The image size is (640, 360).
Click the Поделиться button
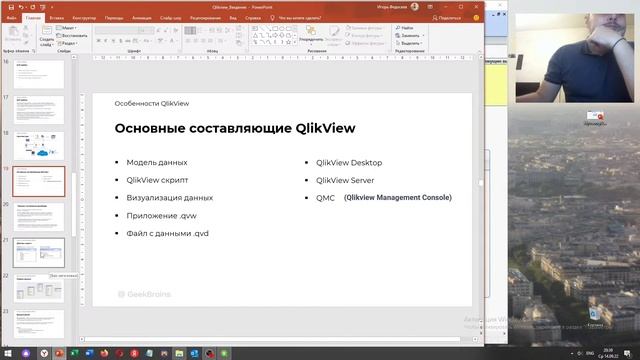(x=447, y=18)
